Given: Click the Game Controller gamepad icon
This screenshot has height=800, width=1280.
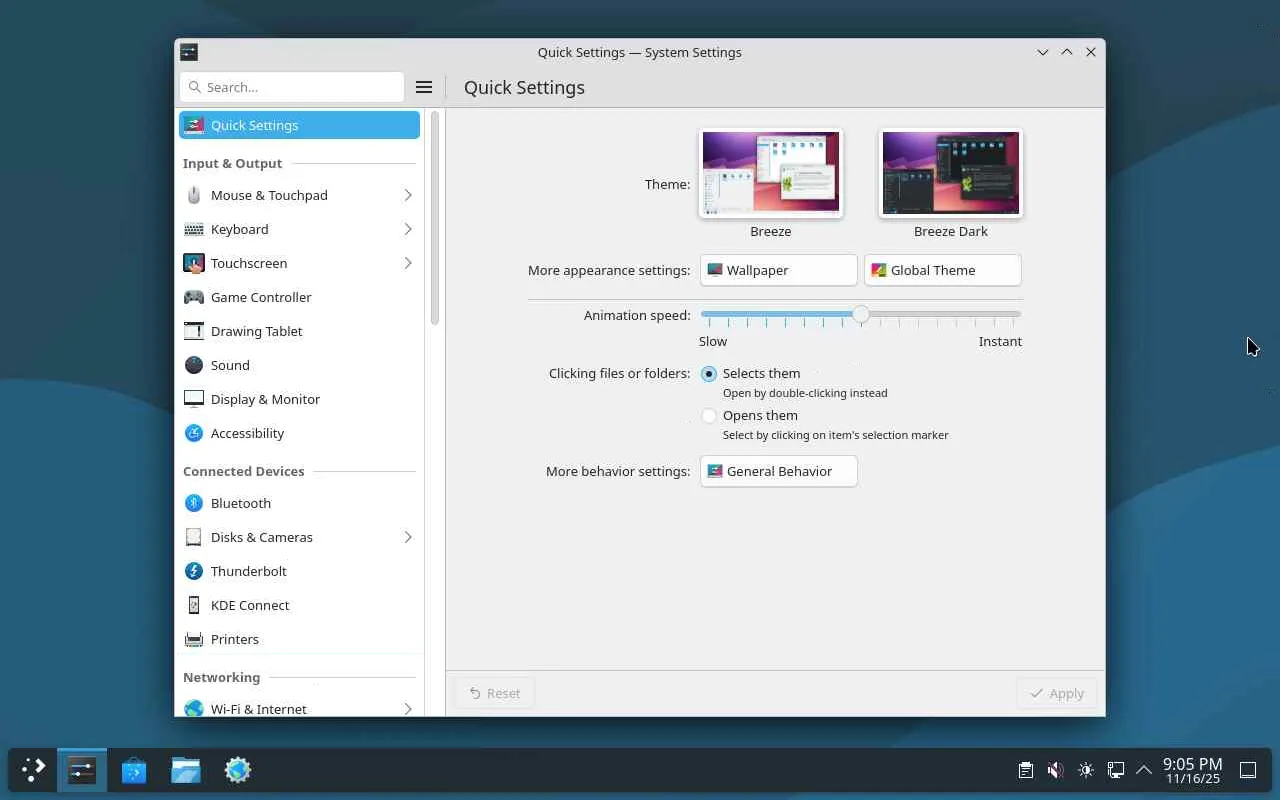Looking at the screenshot, I should coord(194,297).
